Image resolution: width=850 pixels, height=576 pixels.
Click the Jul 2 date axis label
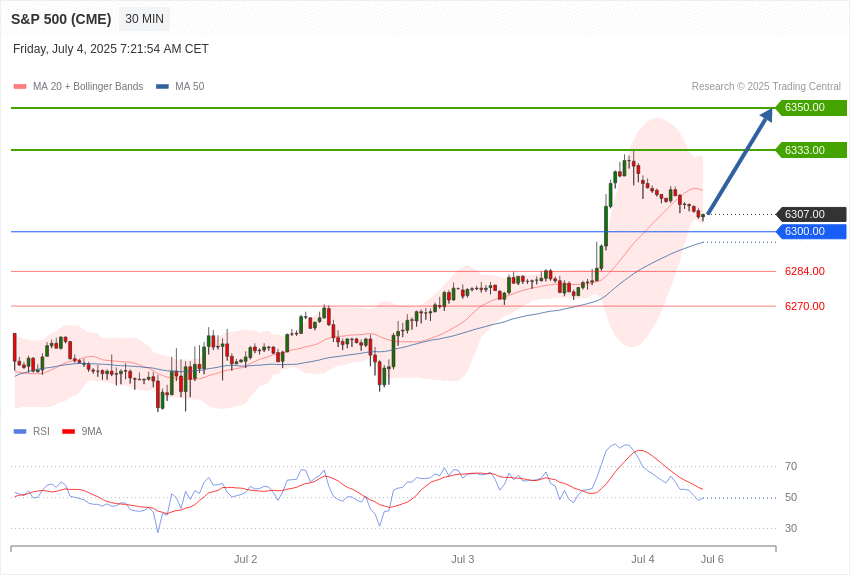(x=246, y=559)
